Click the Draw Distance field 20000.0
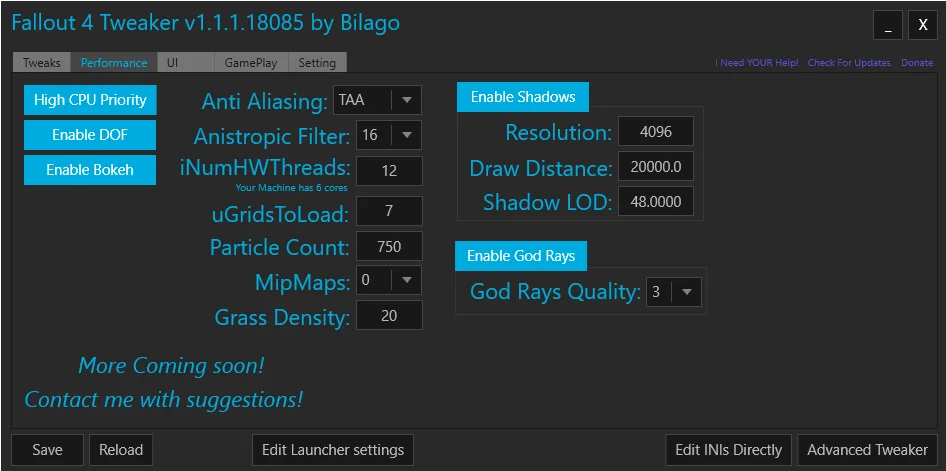This screenshot has width=946, height=471. pyautogui.click(x=656, y=166)
